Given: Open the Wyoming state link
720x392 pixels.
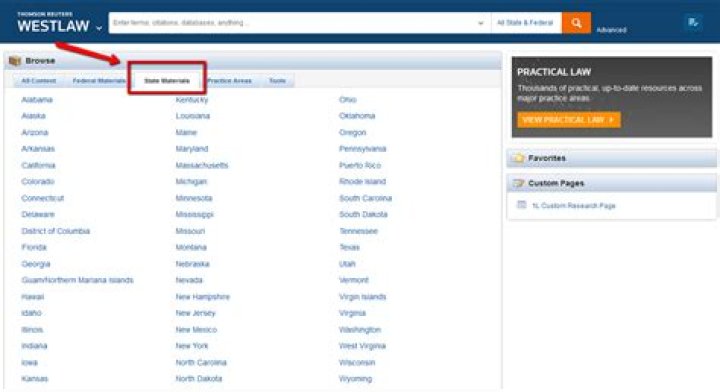Looking at the screenshot, I should coord(355,379).
